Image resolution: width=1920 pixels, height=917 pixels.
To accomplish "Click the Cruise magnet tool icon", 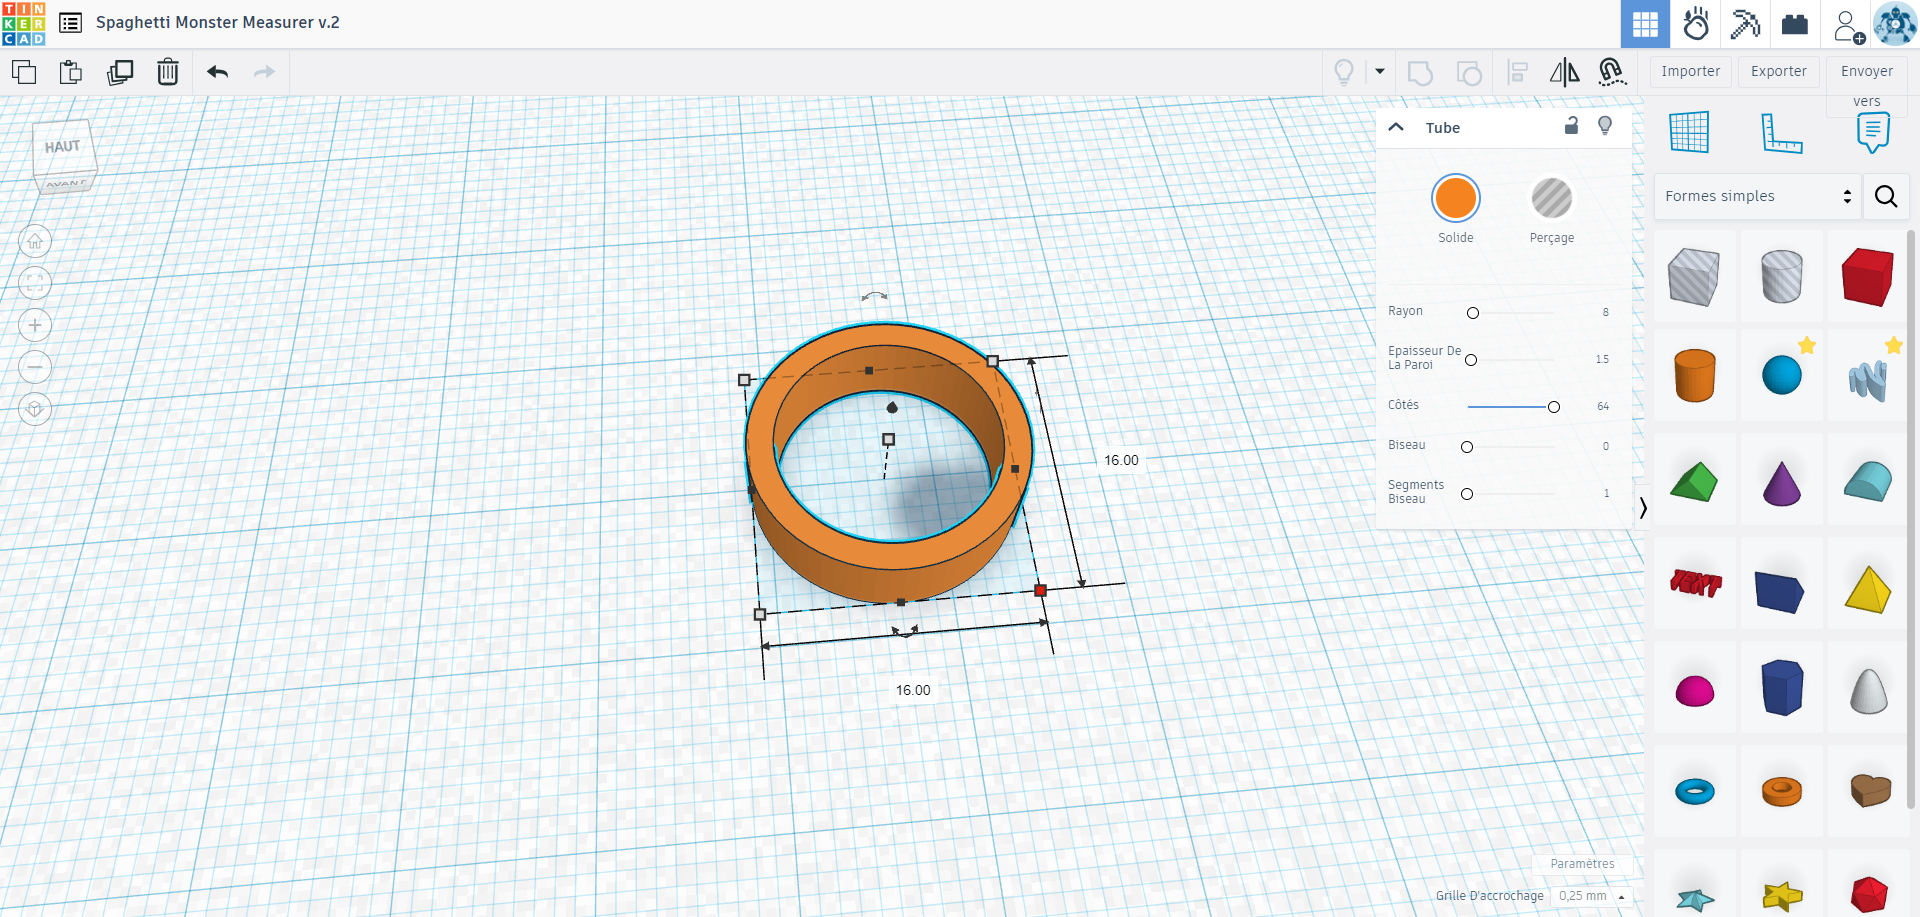I will click(1611, 72).
